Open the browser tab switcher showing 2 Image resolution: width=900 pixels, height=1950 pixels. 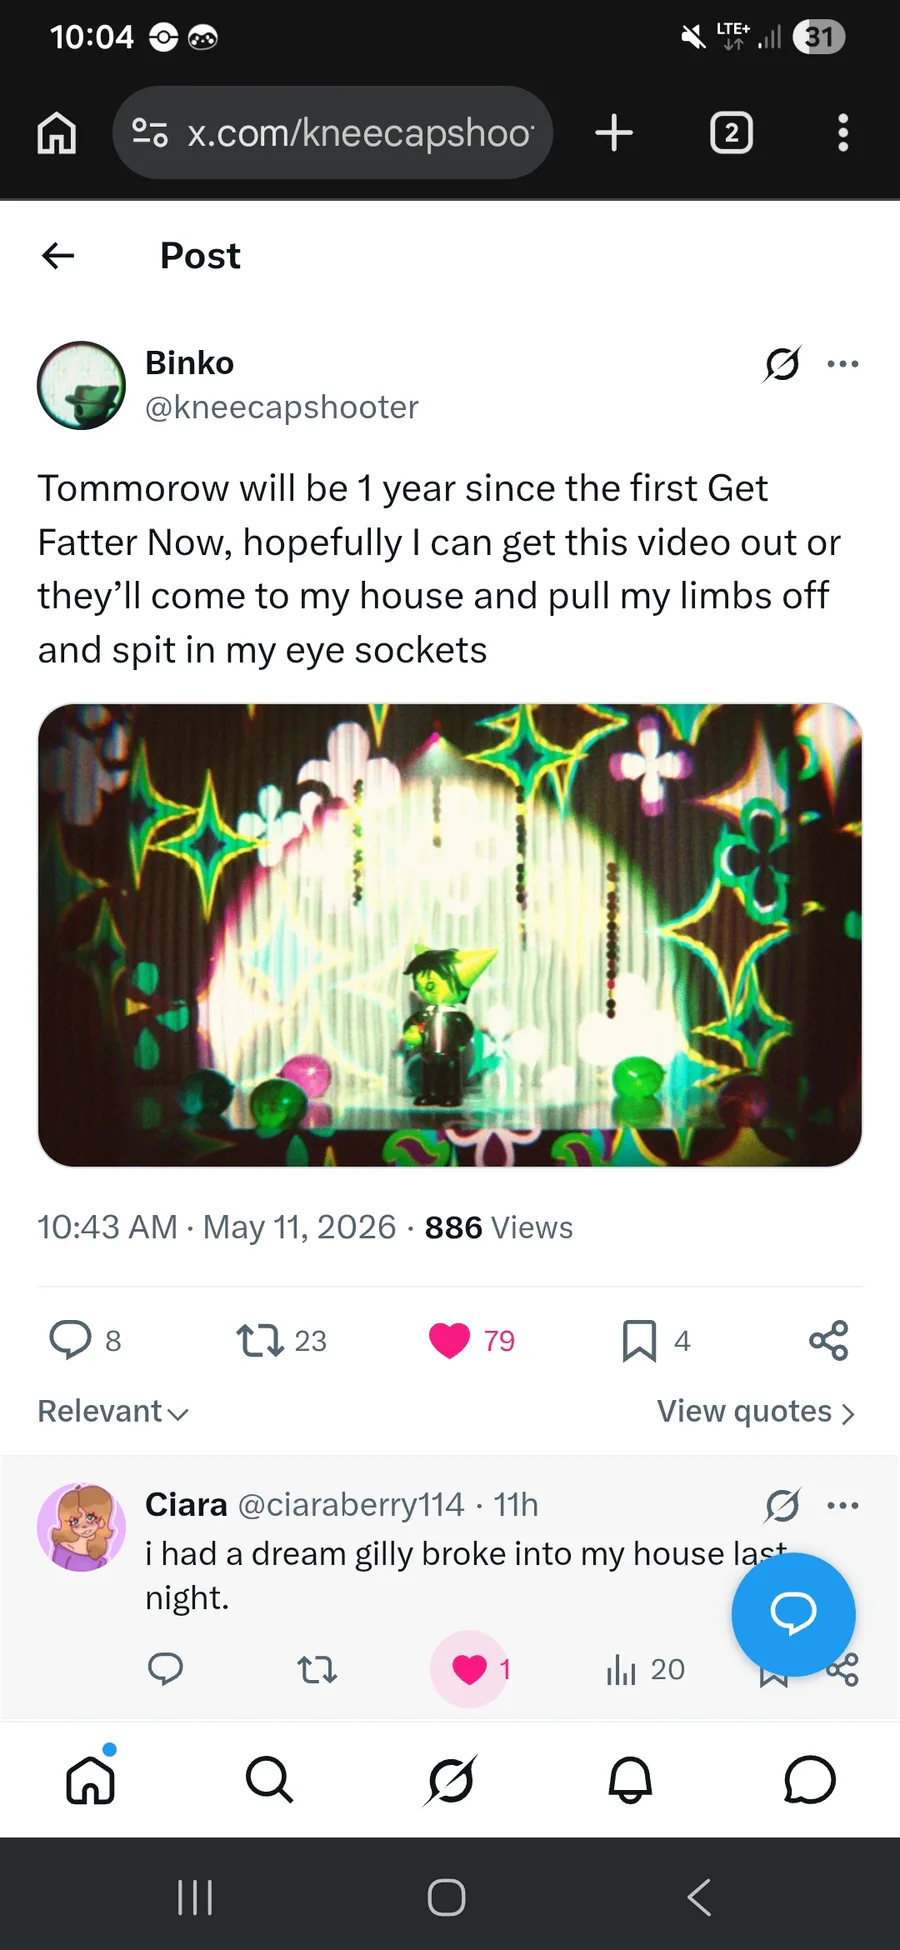point(731,132)
